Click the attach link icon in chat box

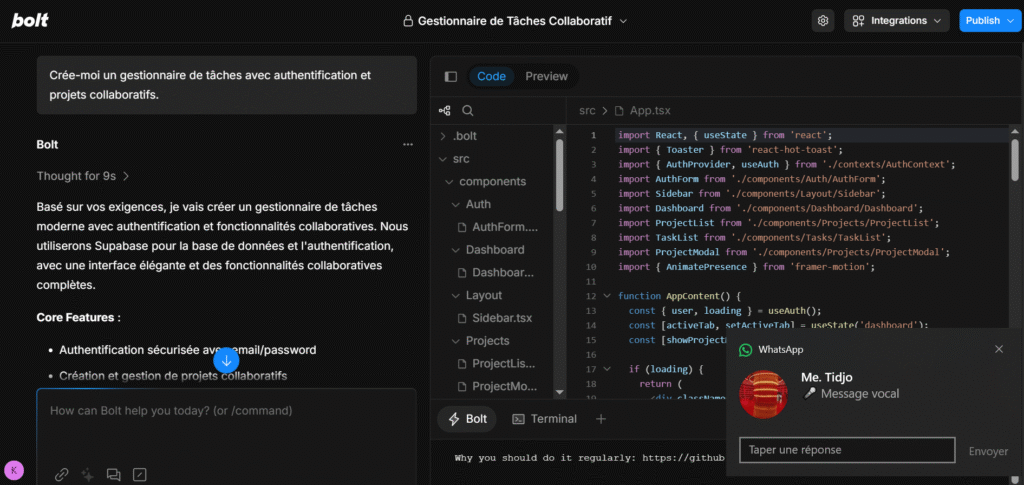pos(62,475)
